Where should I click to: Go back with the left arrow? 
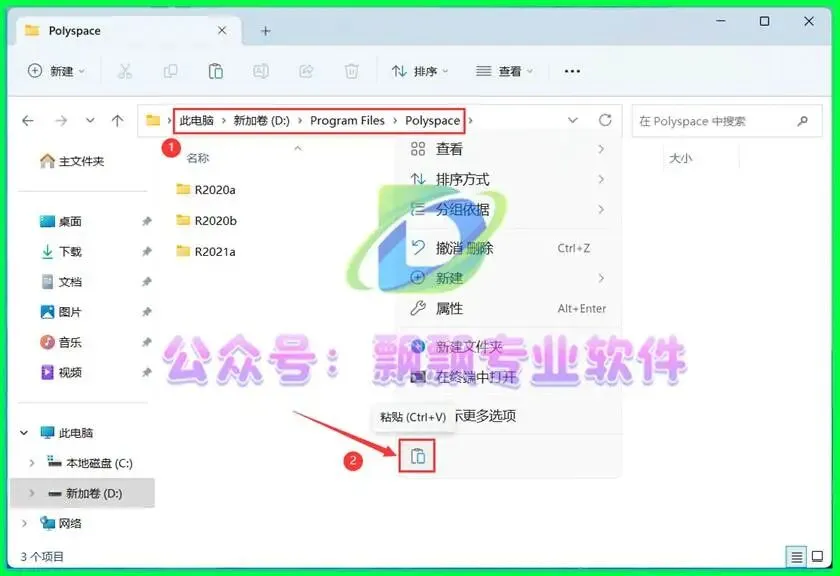coord(28,121)
